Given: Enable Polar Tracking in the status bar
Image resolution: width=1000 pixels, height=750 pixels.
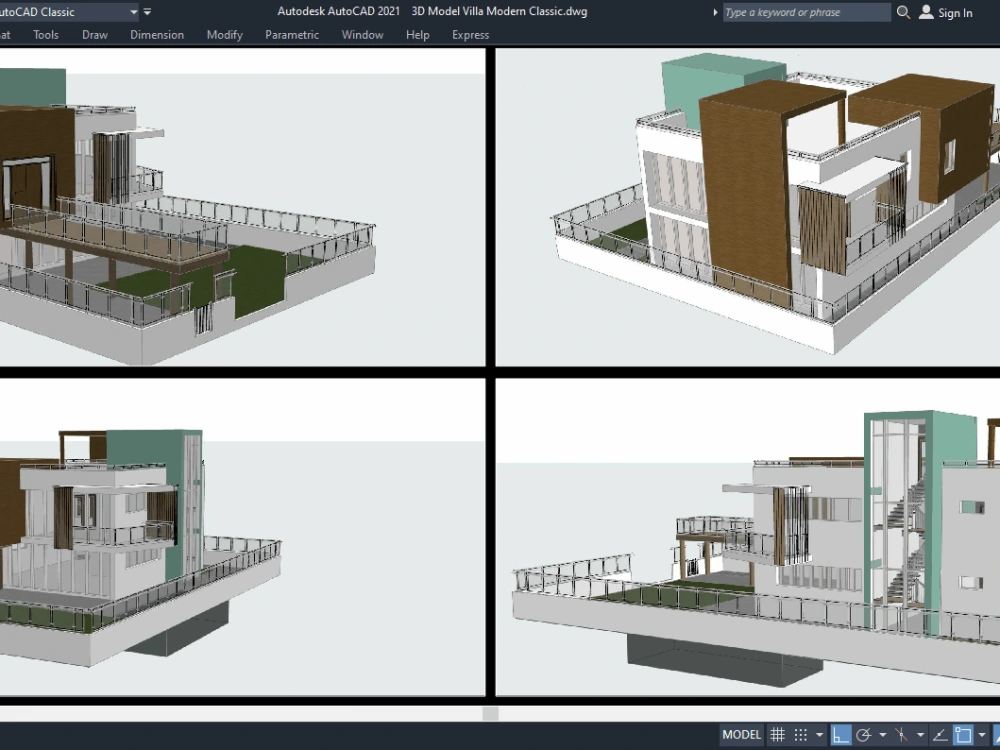Looking at the screenshot, I should tap(863, 735).
